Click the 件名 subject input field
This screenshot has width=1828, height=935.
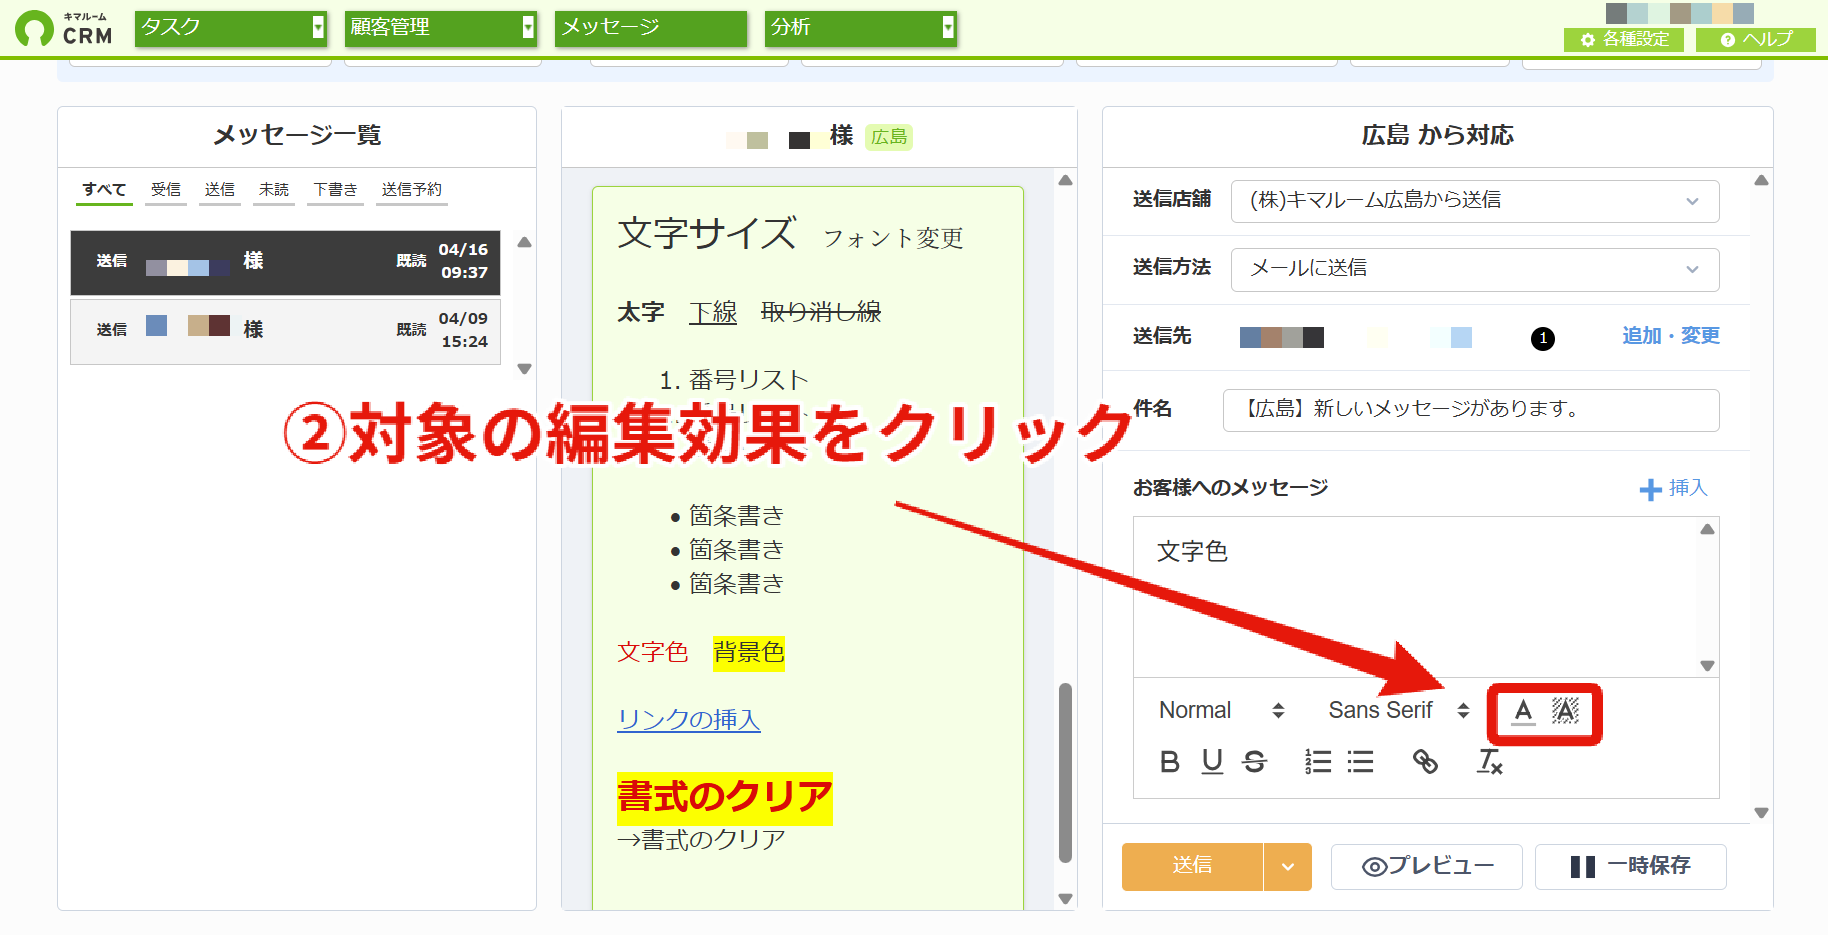[x=1471, y=410]
